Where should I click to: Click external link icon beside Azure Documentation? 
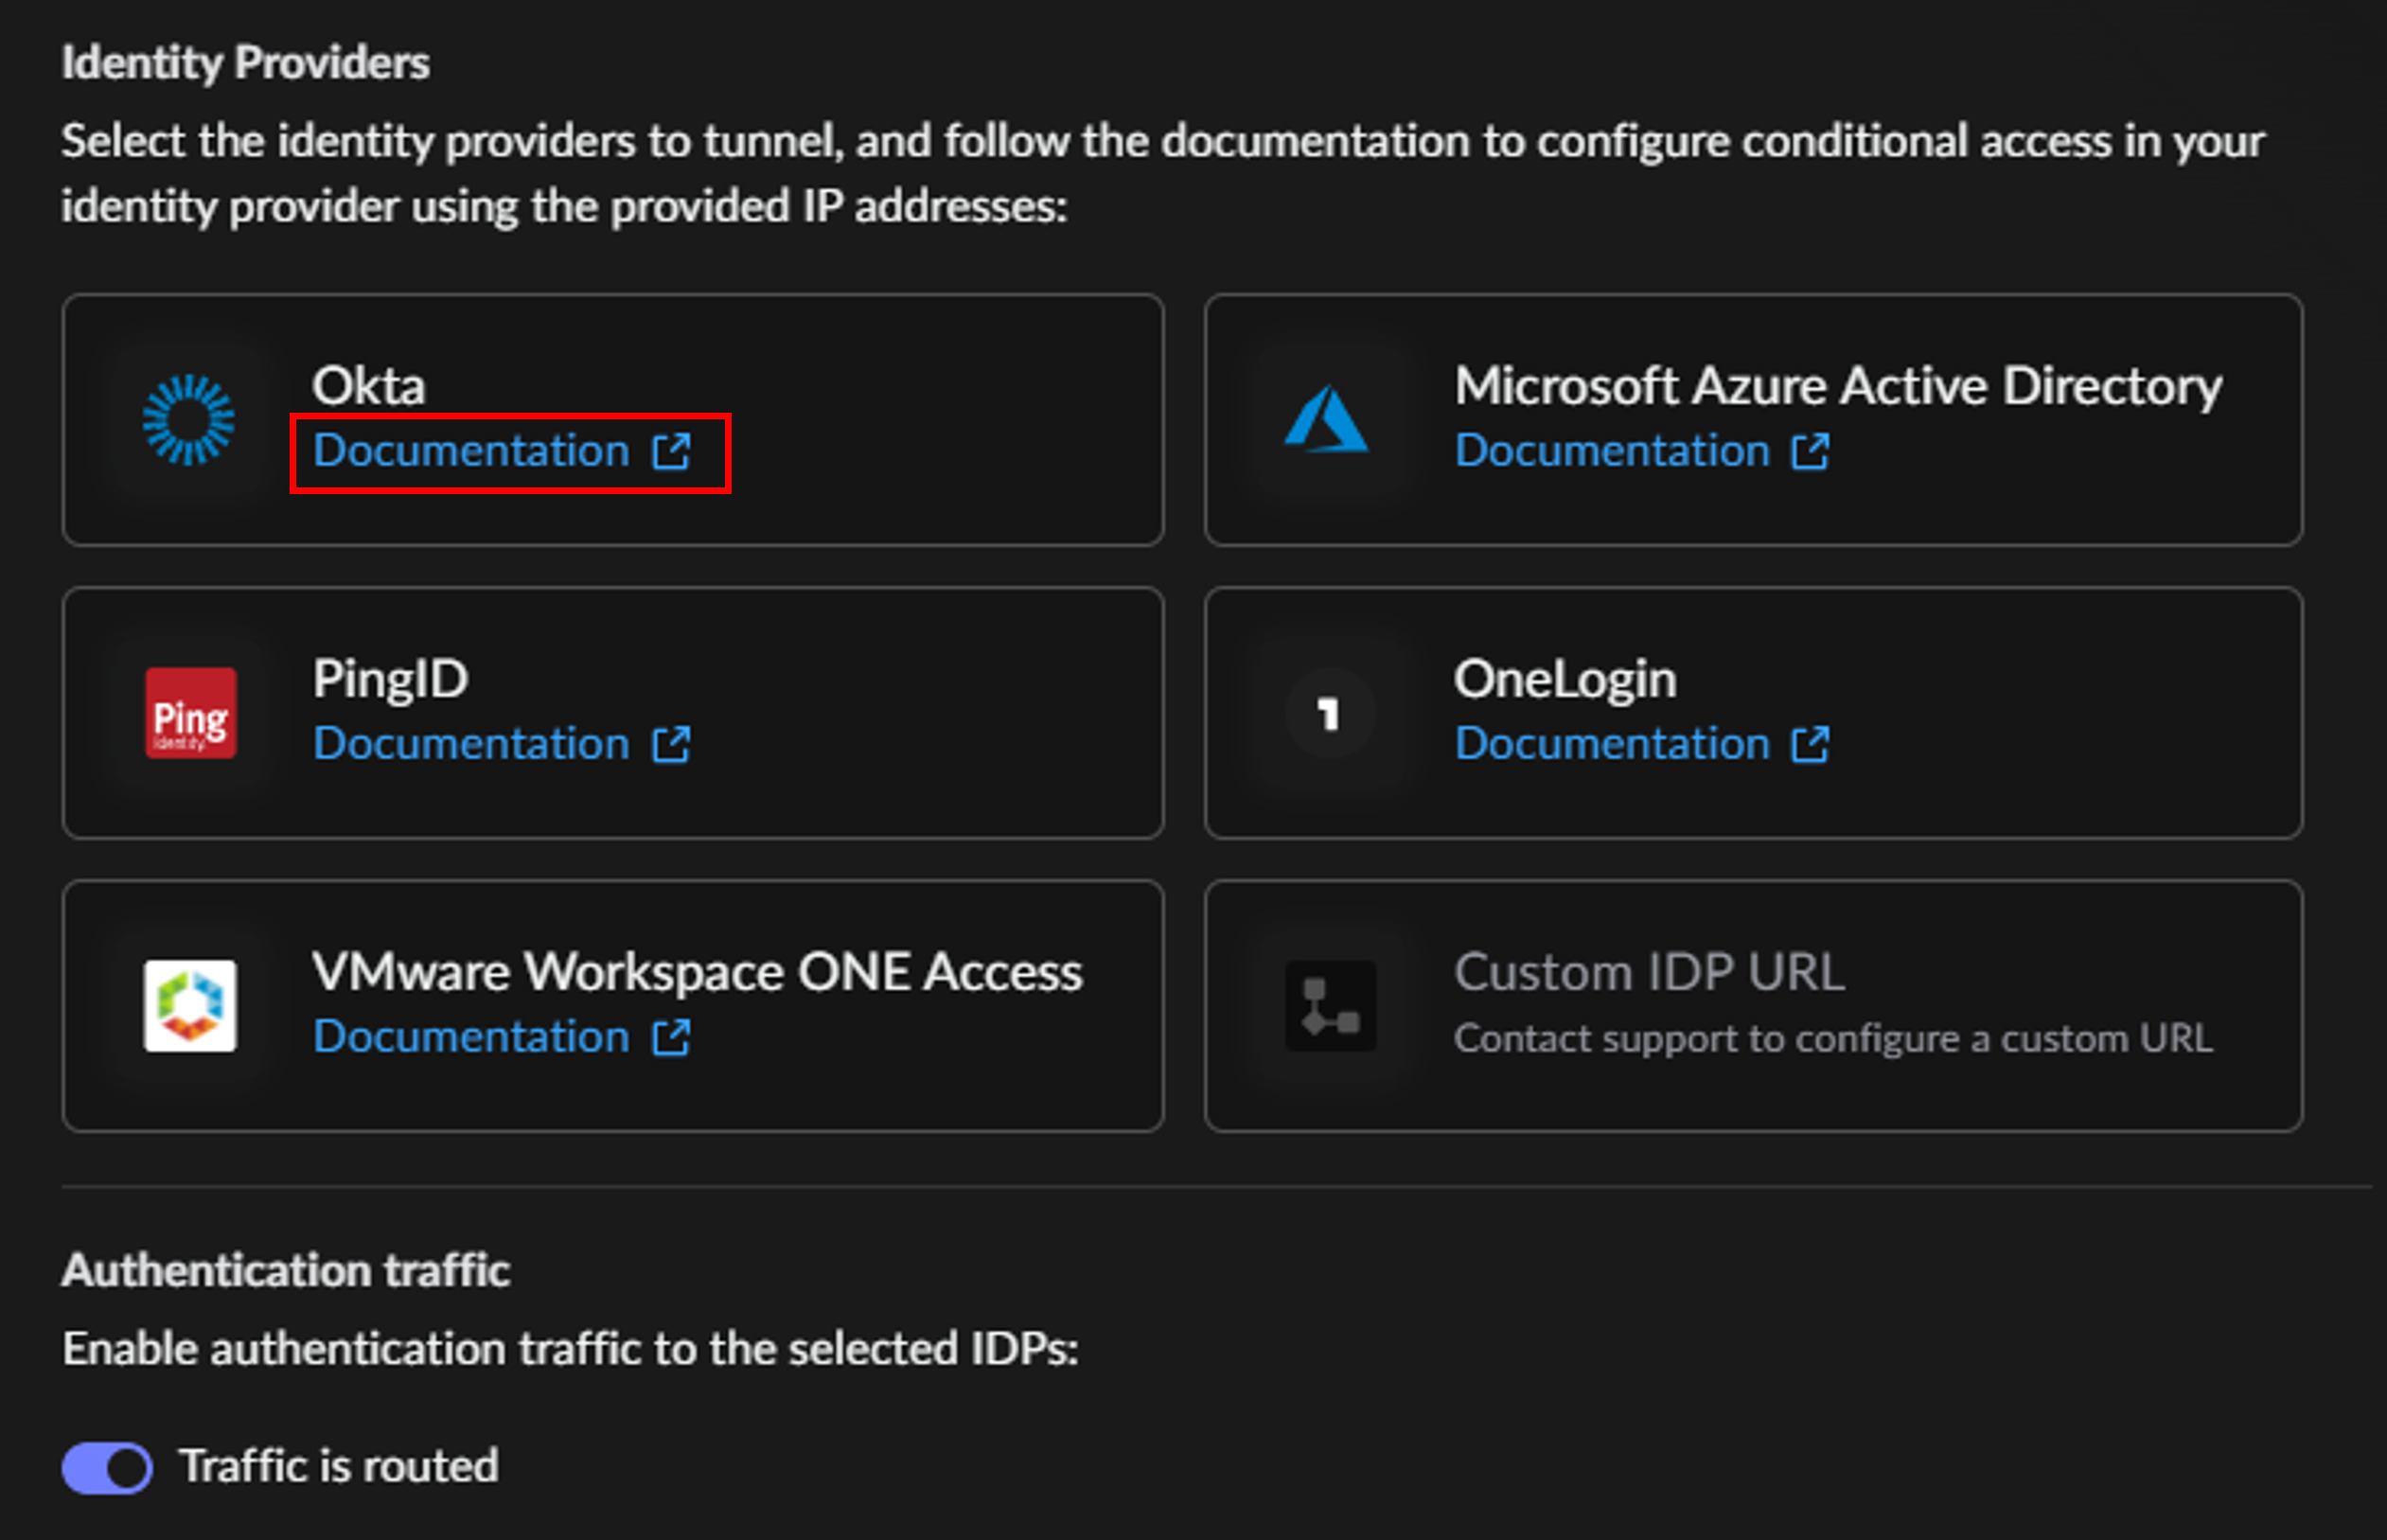1810,451
